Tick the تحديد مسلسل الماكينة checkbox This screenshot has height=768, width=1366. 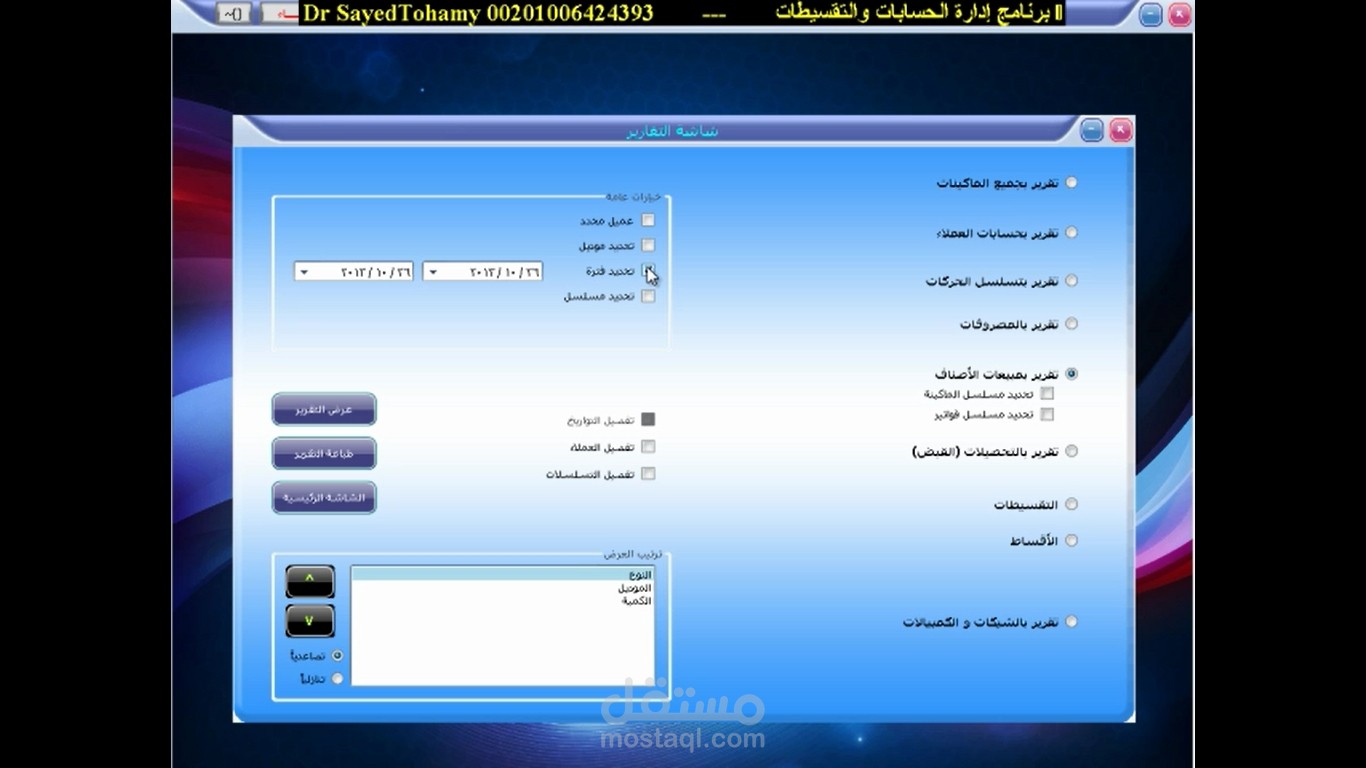[1047, 394]
